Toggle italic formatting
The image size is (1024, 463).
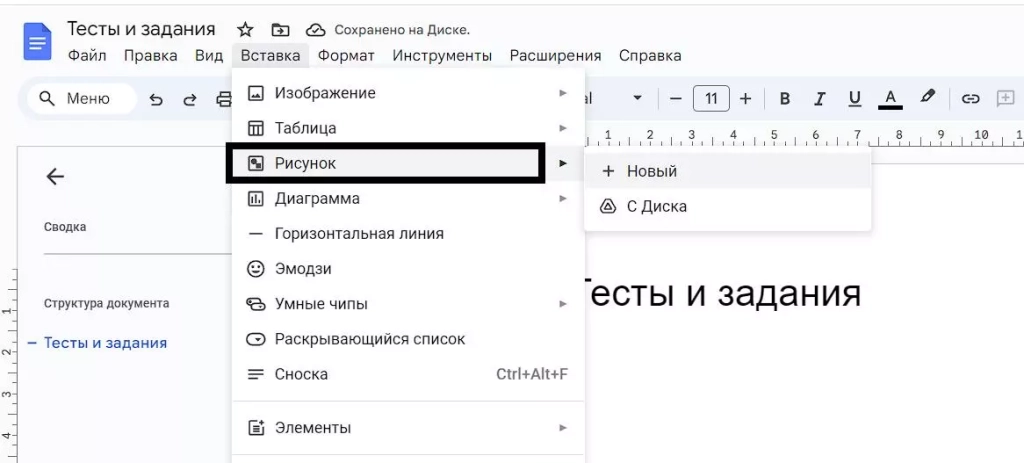pyautogui.click(x=819, y=99)
